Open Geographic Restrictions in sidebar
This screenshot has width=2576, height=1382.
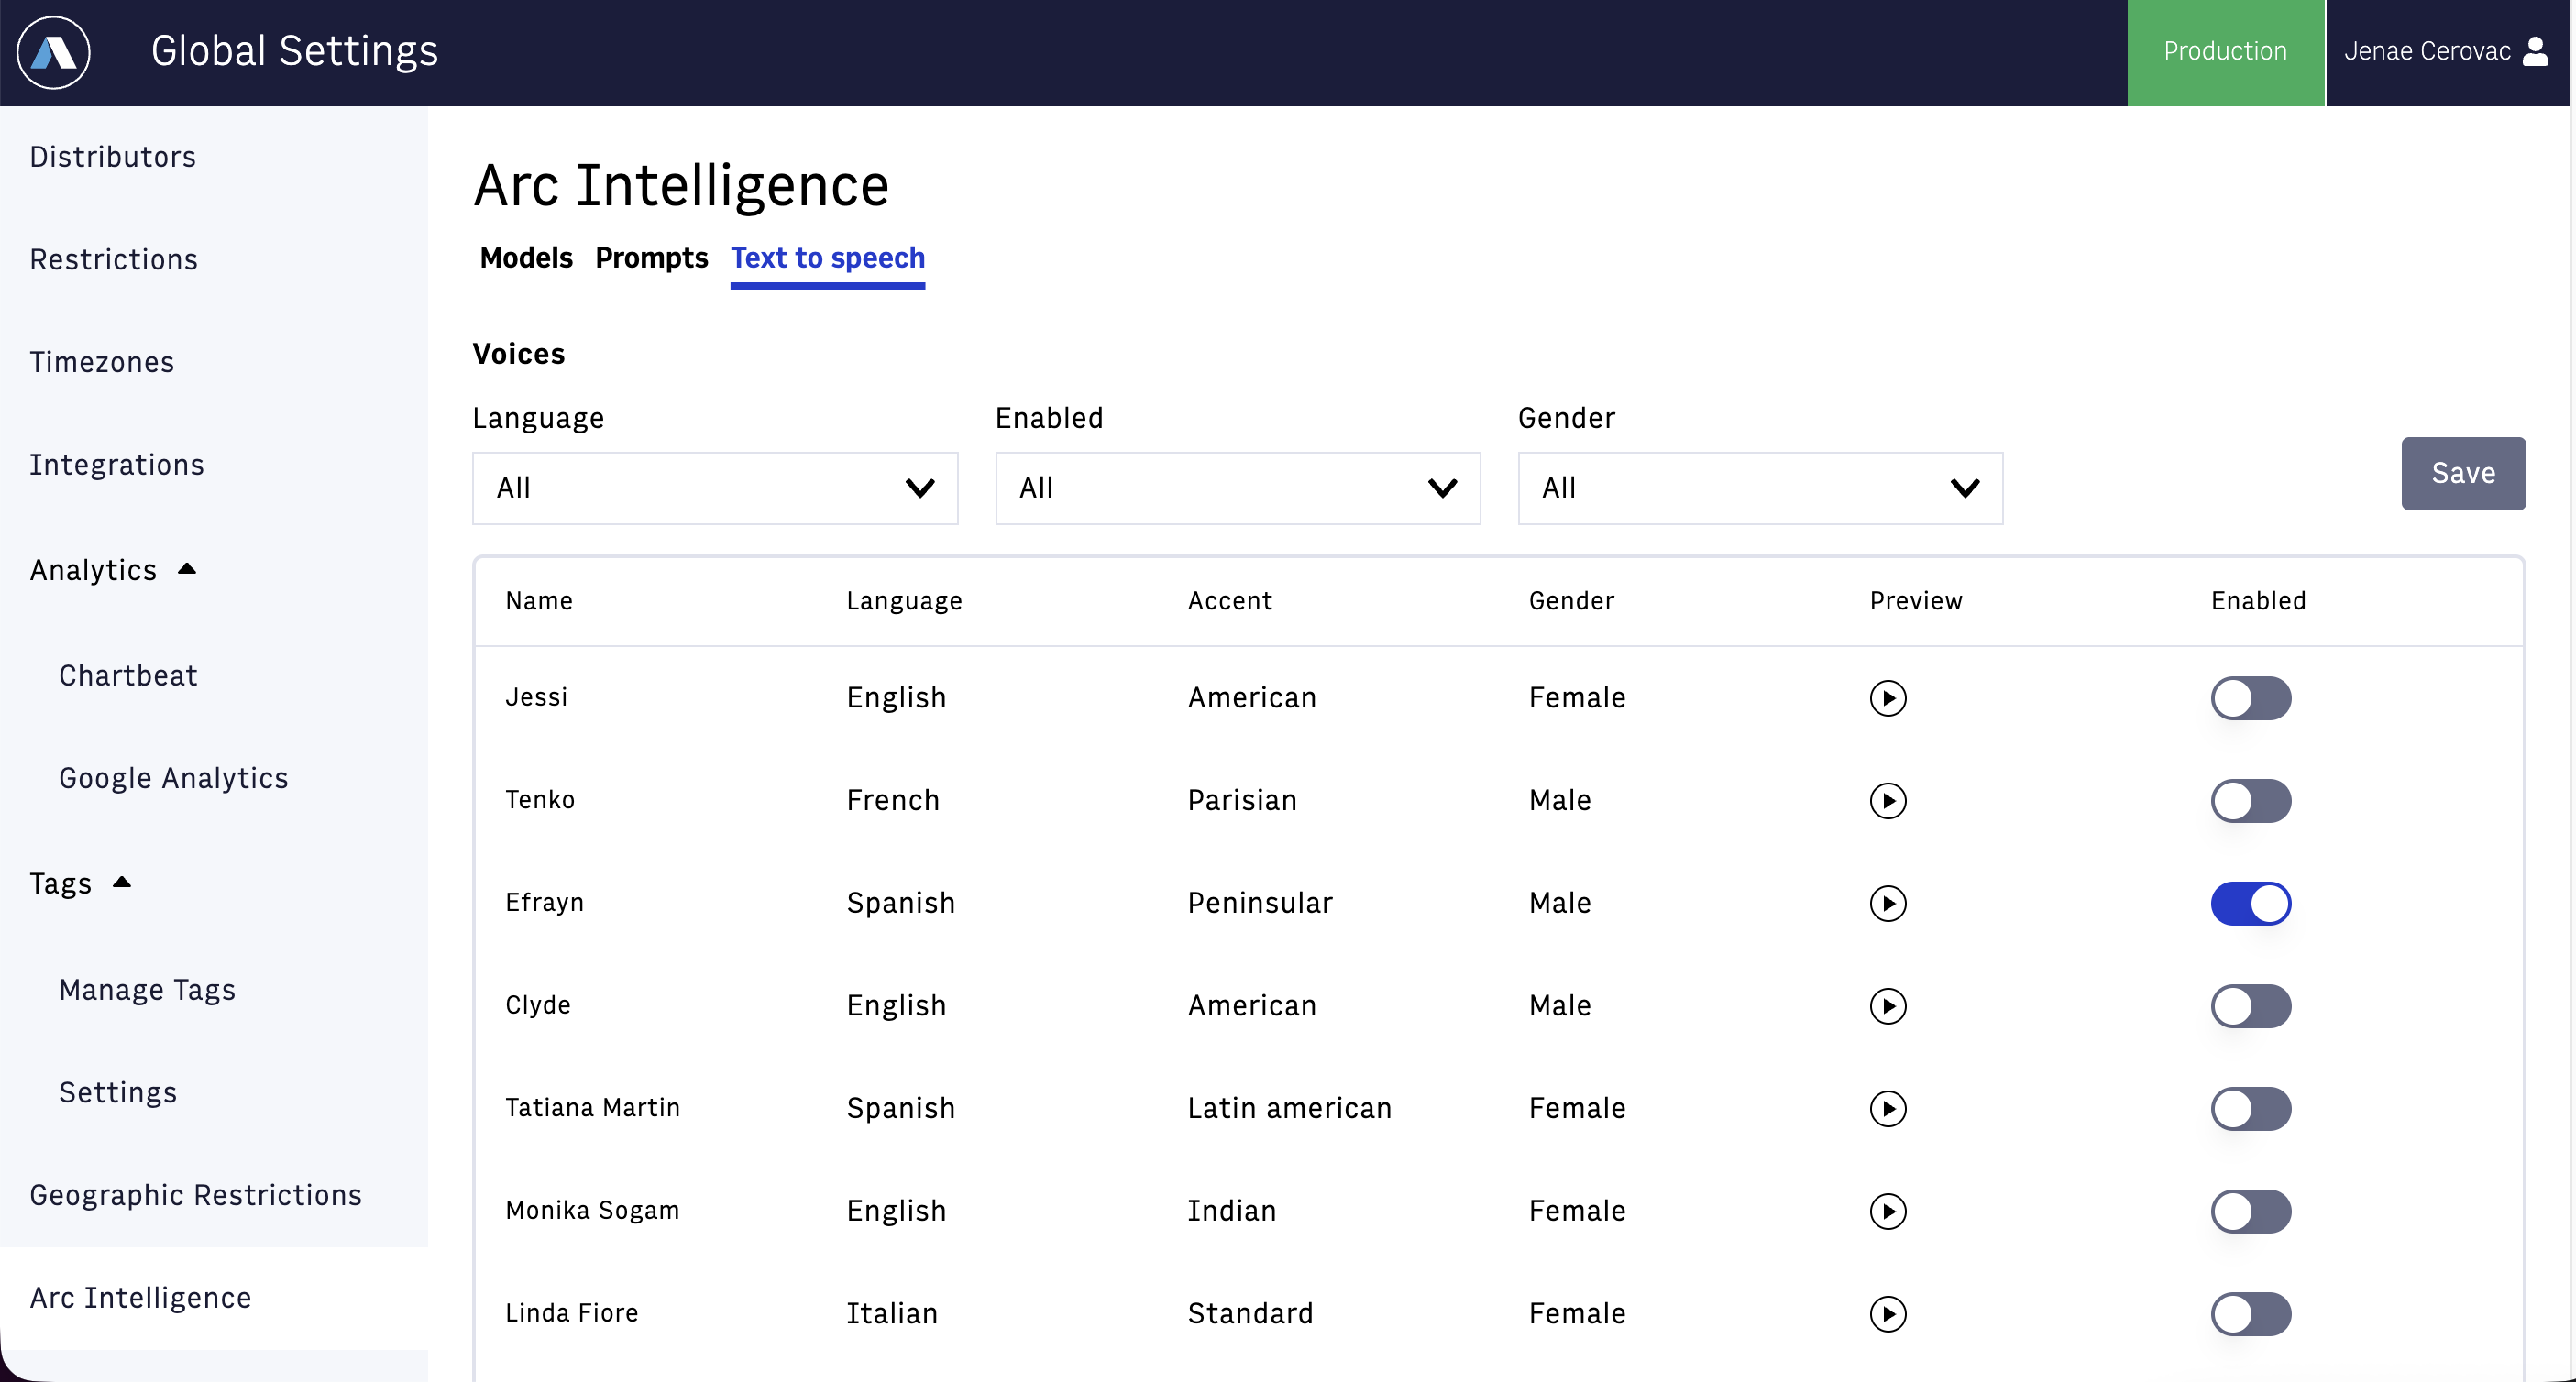(x=195, y=1195)
